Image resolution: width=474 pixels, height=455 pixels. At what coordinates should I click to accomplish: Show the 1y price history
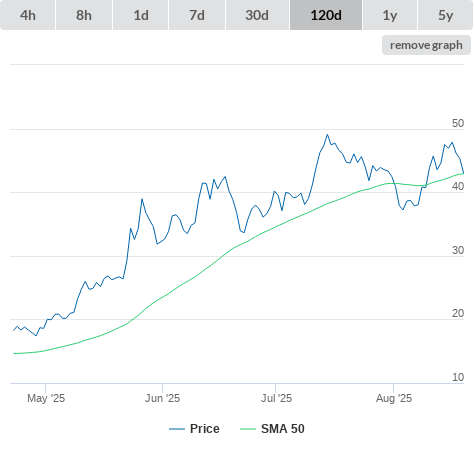click(x=390, y=15)
